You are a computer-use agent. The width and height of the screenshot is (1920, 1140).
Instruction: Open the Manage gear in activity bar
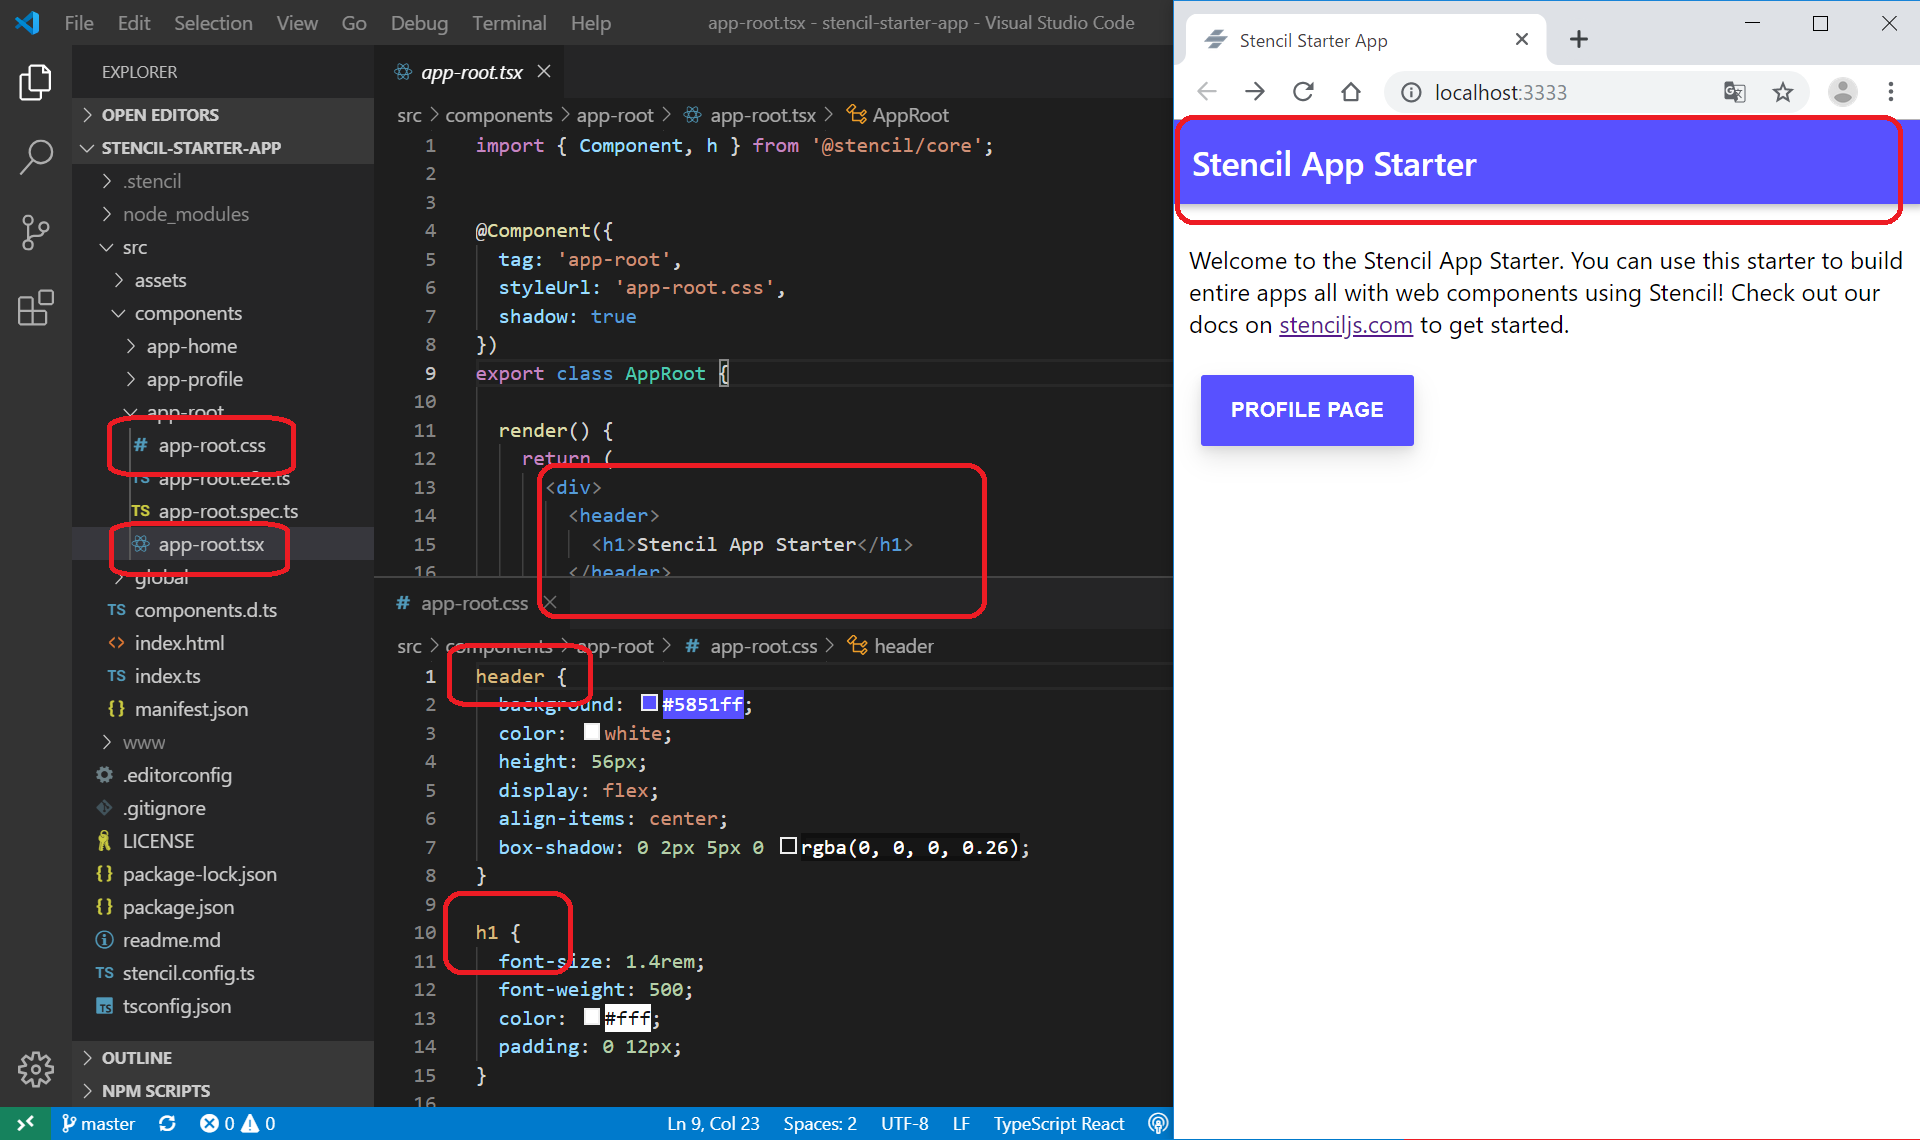tap(35, 1069)
